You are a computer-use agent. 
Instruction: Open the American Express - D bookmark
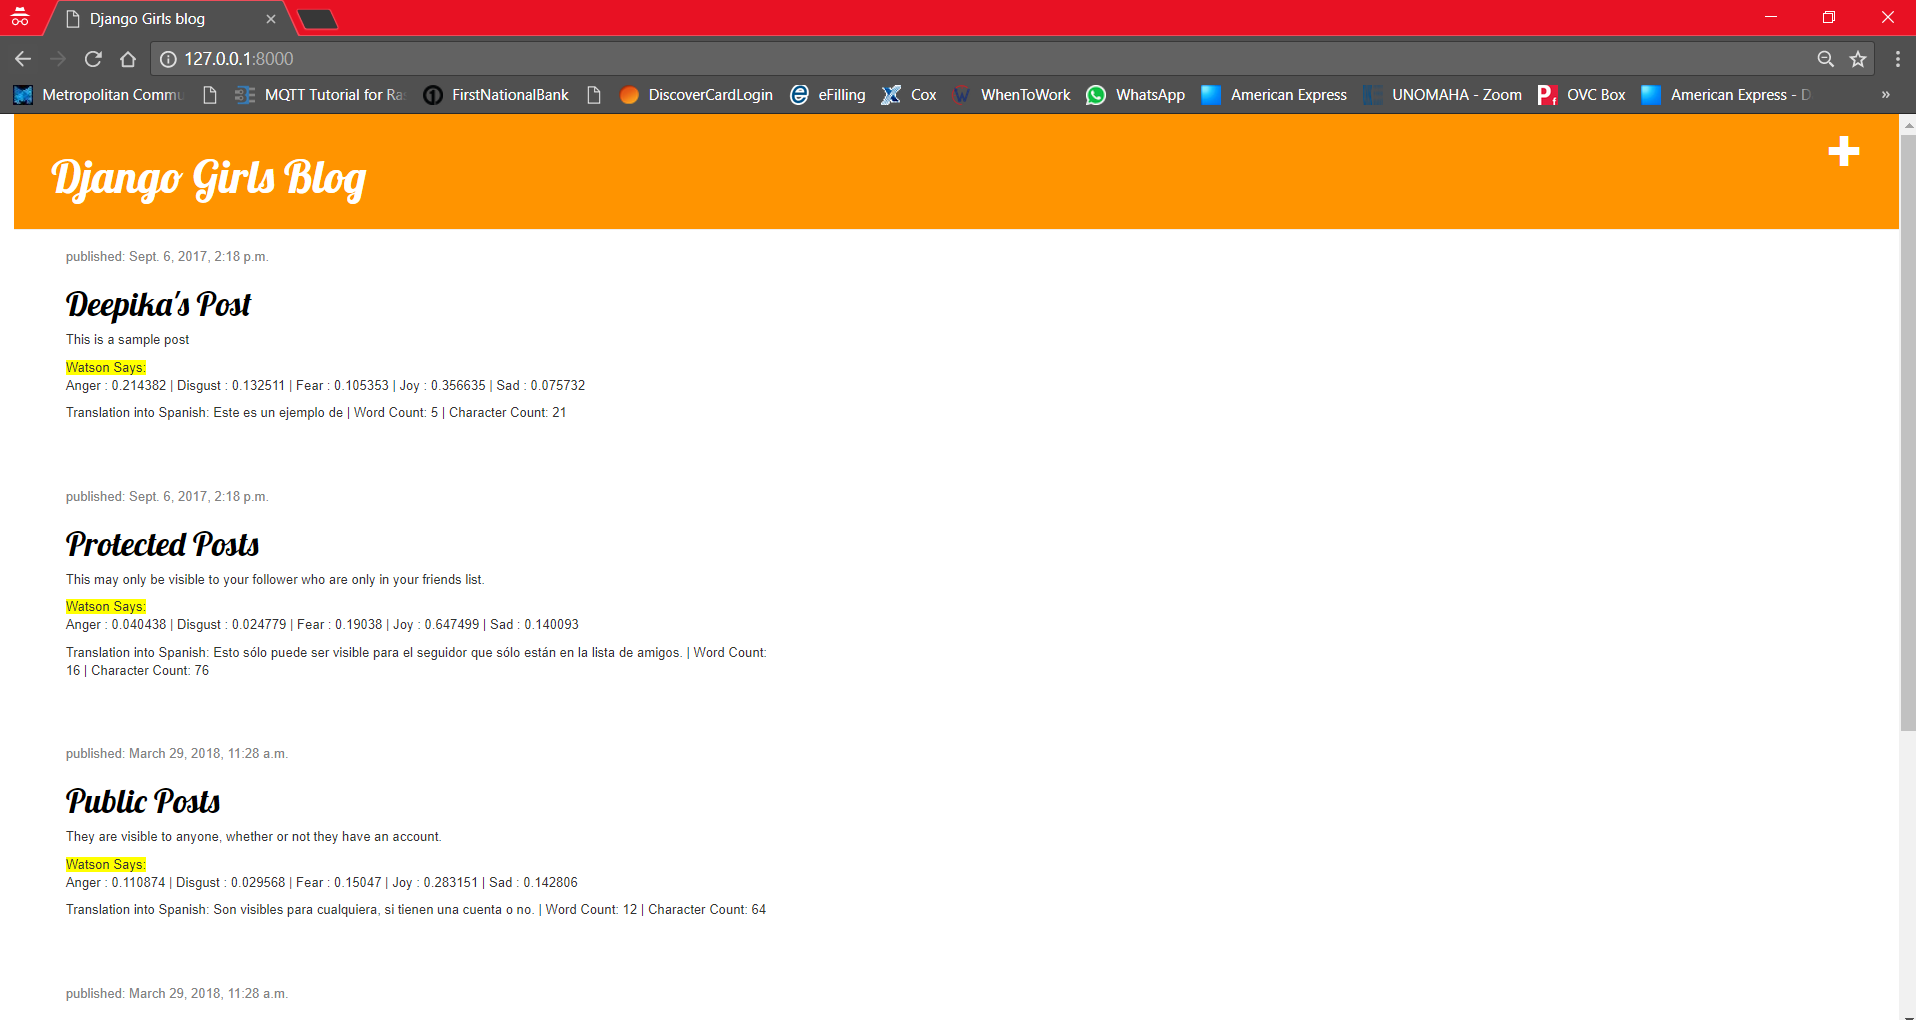click(x=1726, y=95)
